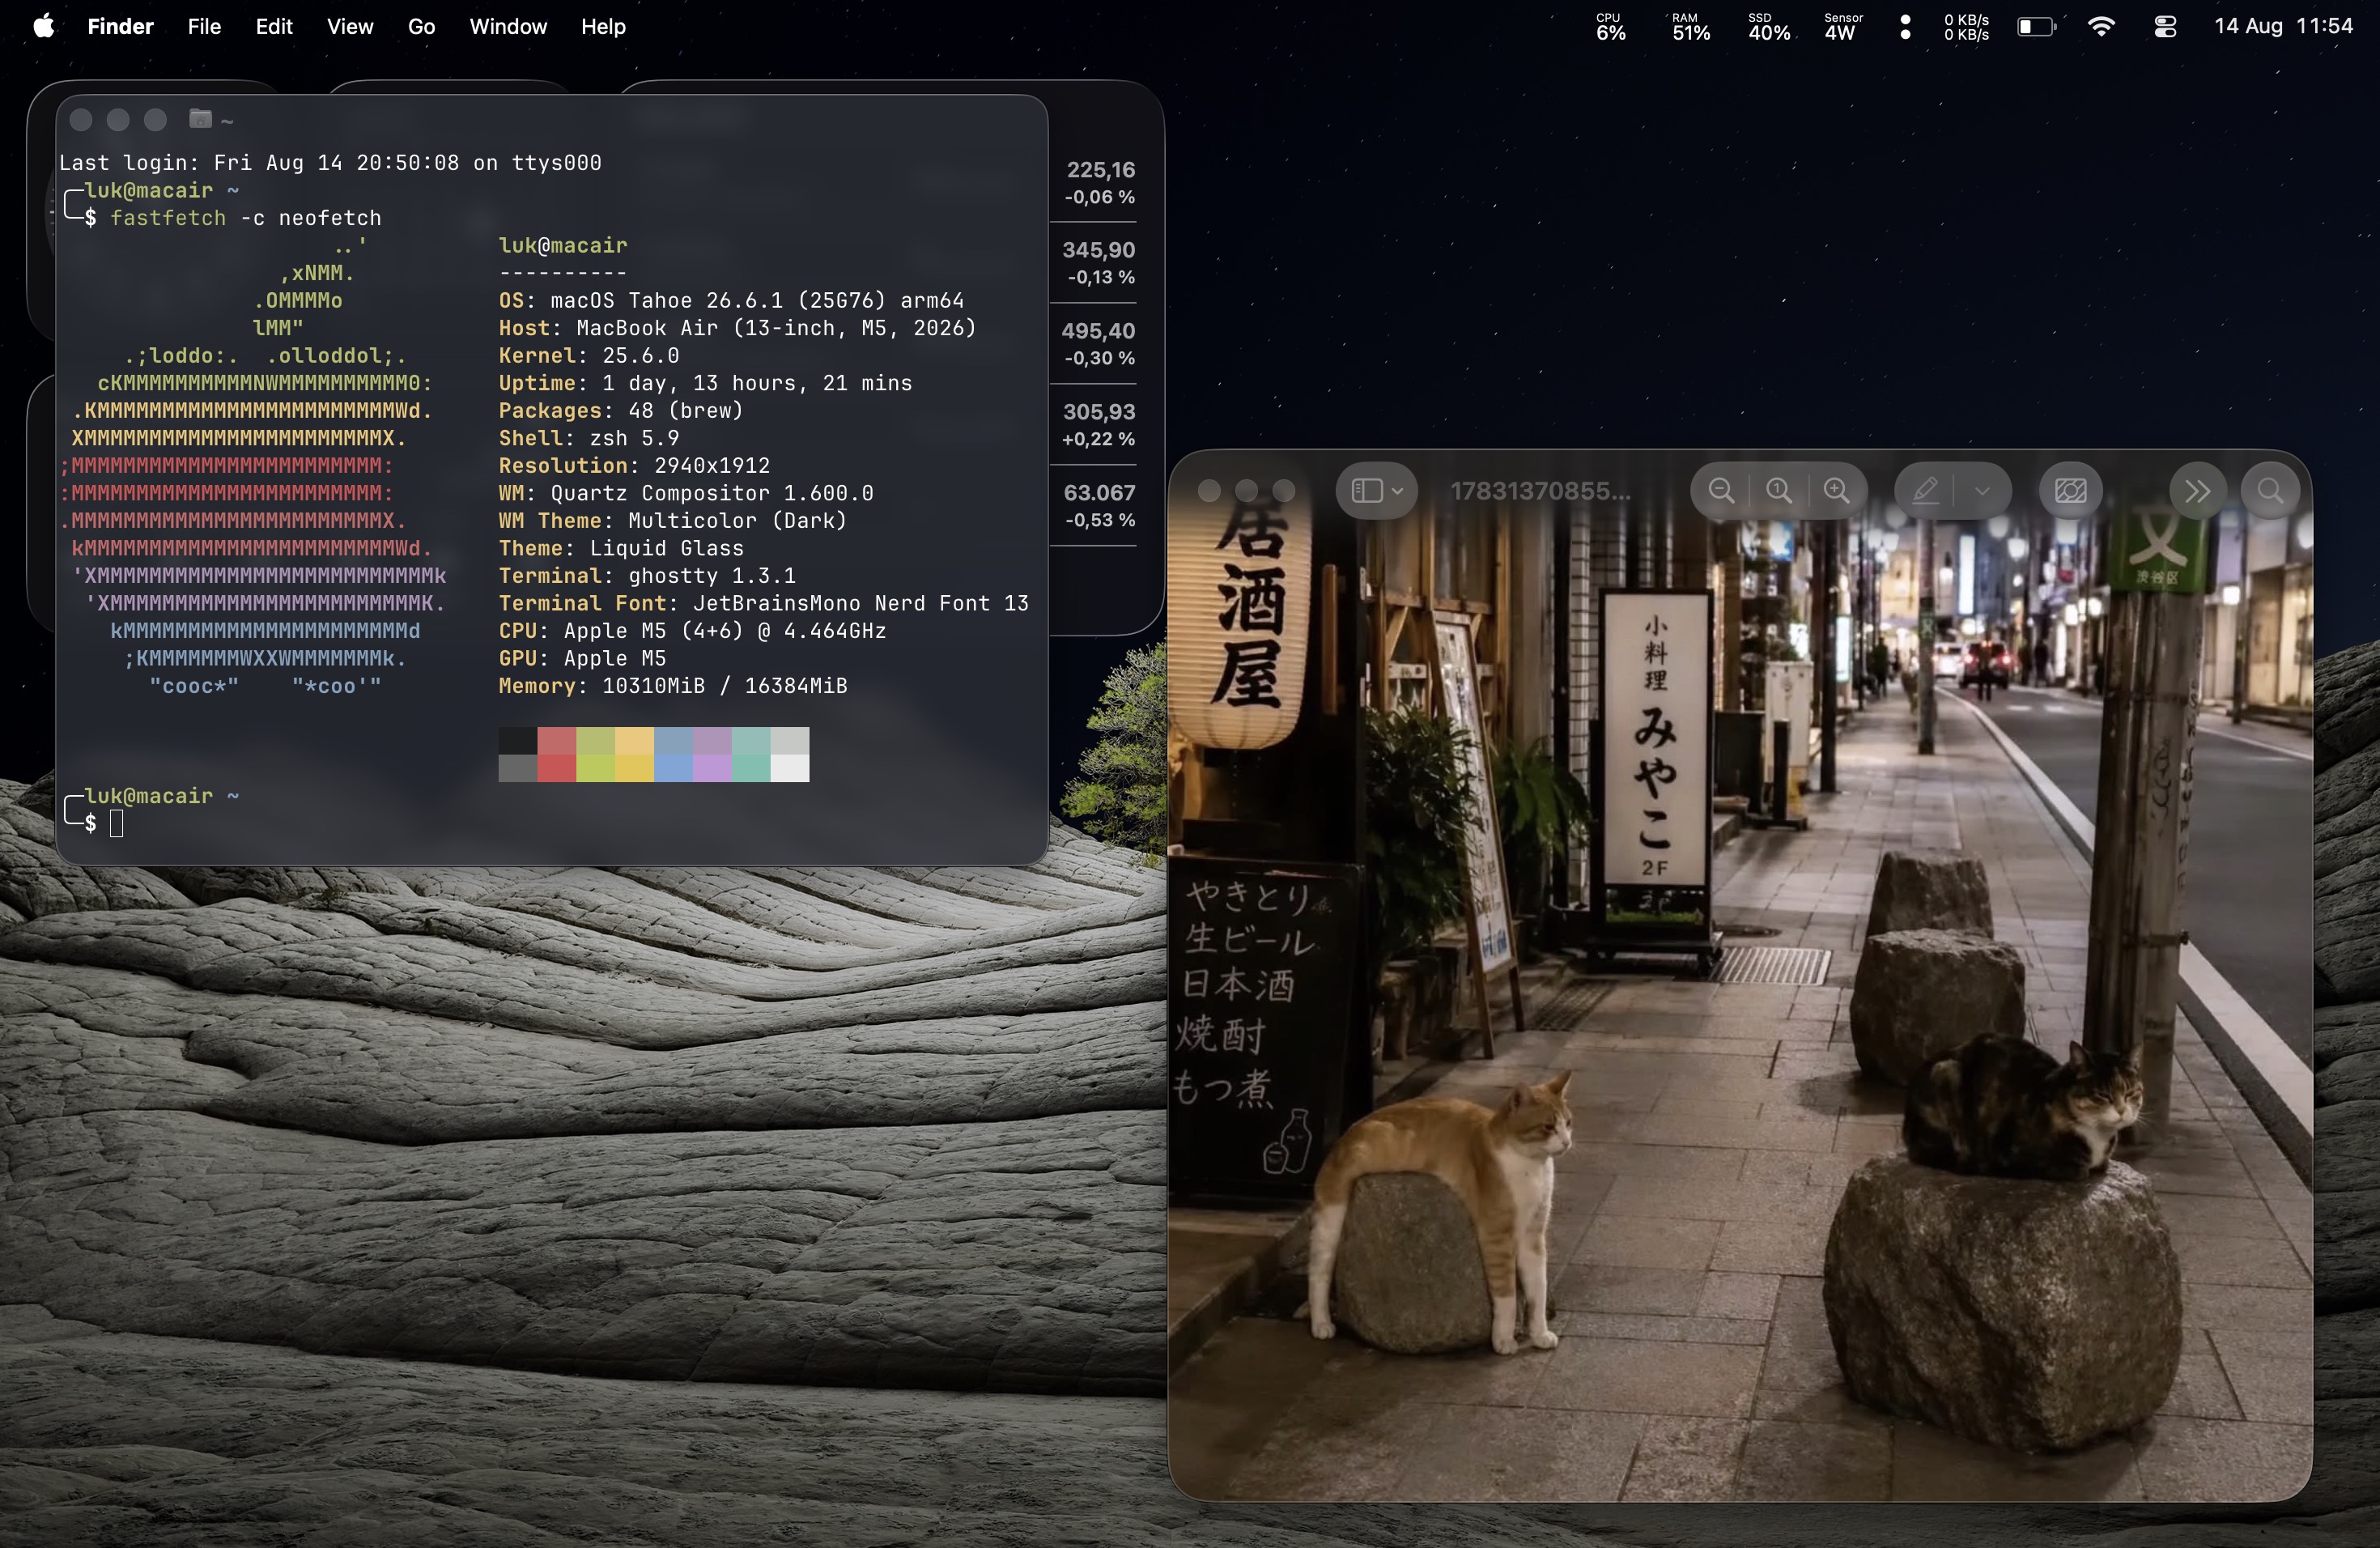Click the 'Uptime: 1 day, 13 hours' line
The width and height of the screenshot is (2380, 1548).
click(706, 383)
